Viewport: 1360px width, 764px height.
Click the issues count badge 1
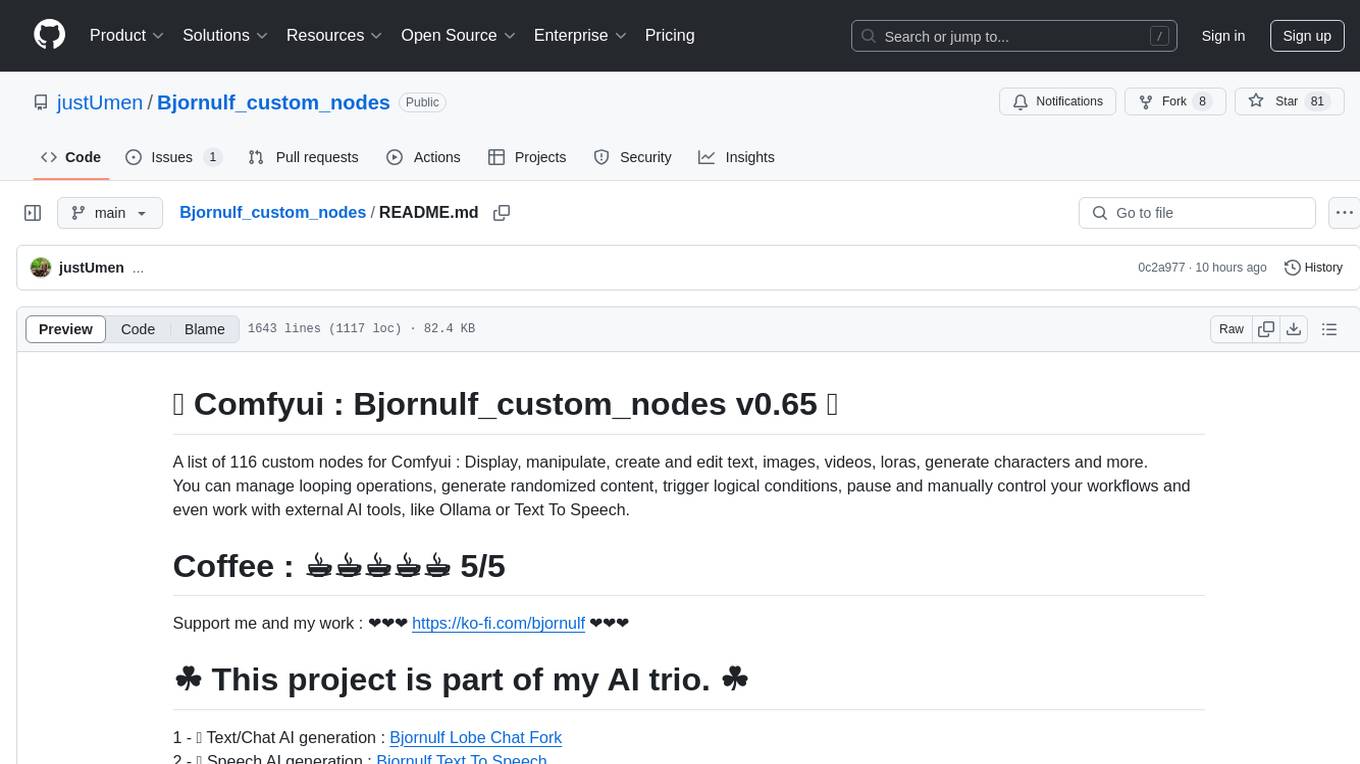click(x=212, y=157)
